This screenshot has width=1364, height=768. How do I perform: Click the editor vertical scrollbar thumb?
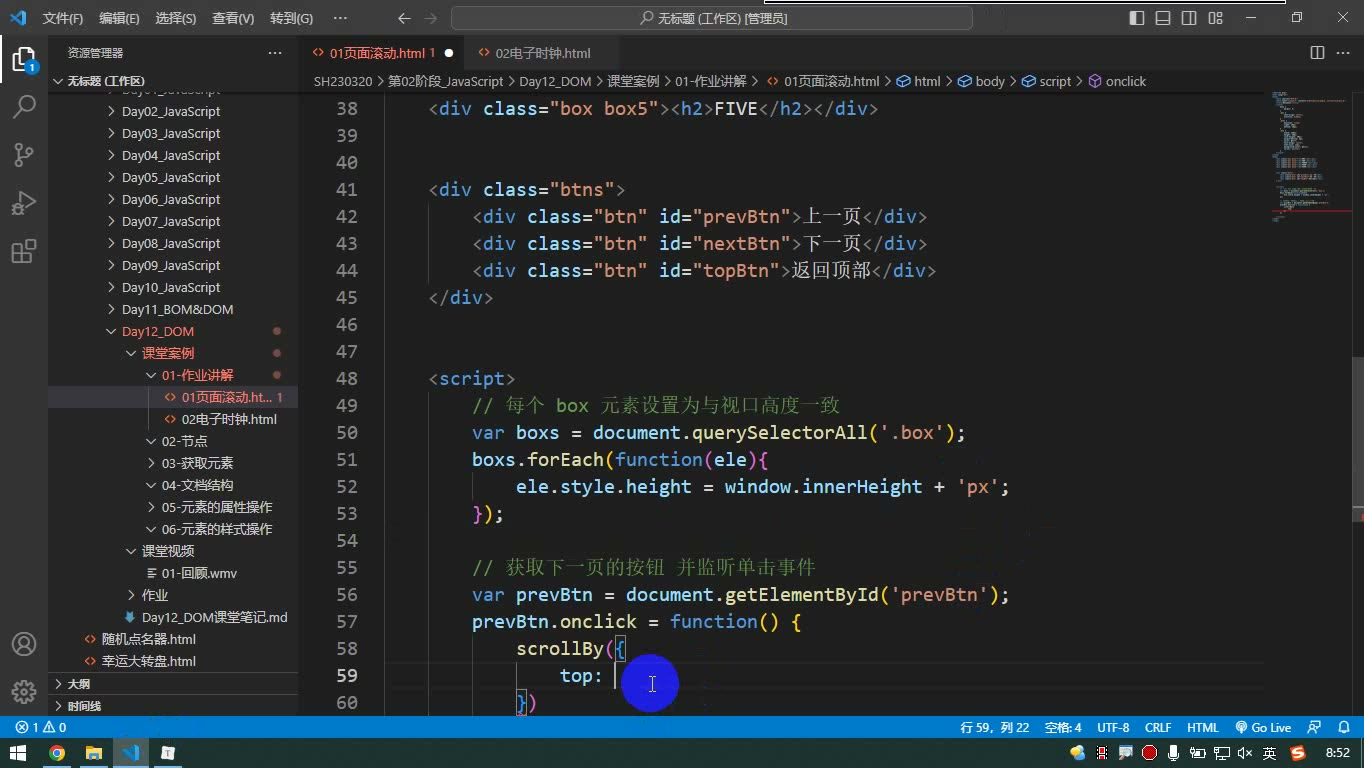coord(1357,440)
